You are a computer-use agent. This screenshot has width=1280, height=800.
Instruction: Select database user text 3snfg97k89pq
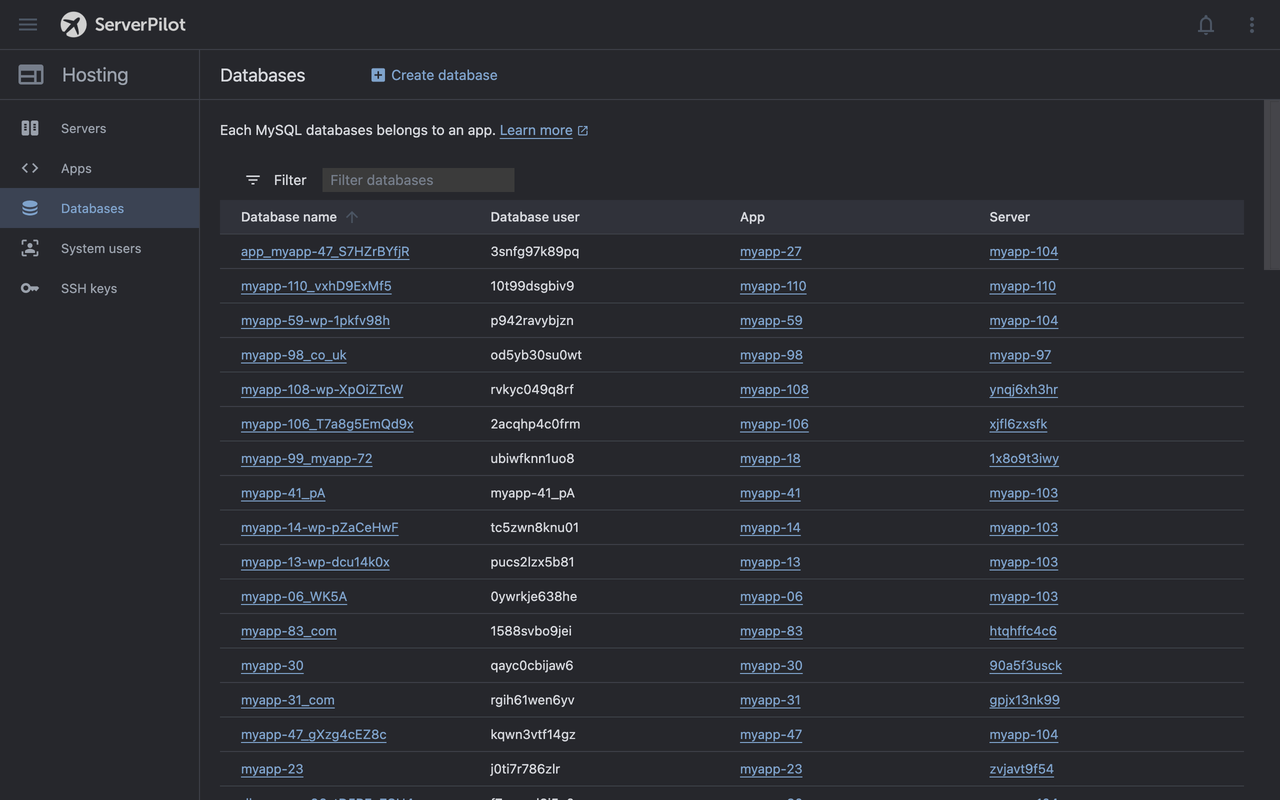point(535,252)
